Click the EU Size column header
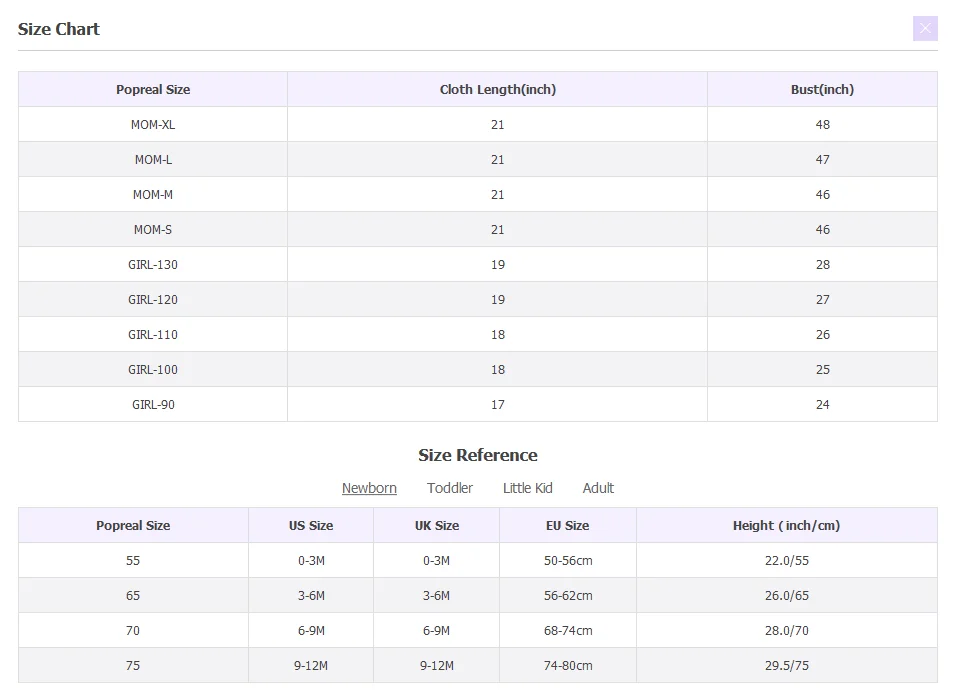This screenshot has width=954, height=697. point(568,525)
